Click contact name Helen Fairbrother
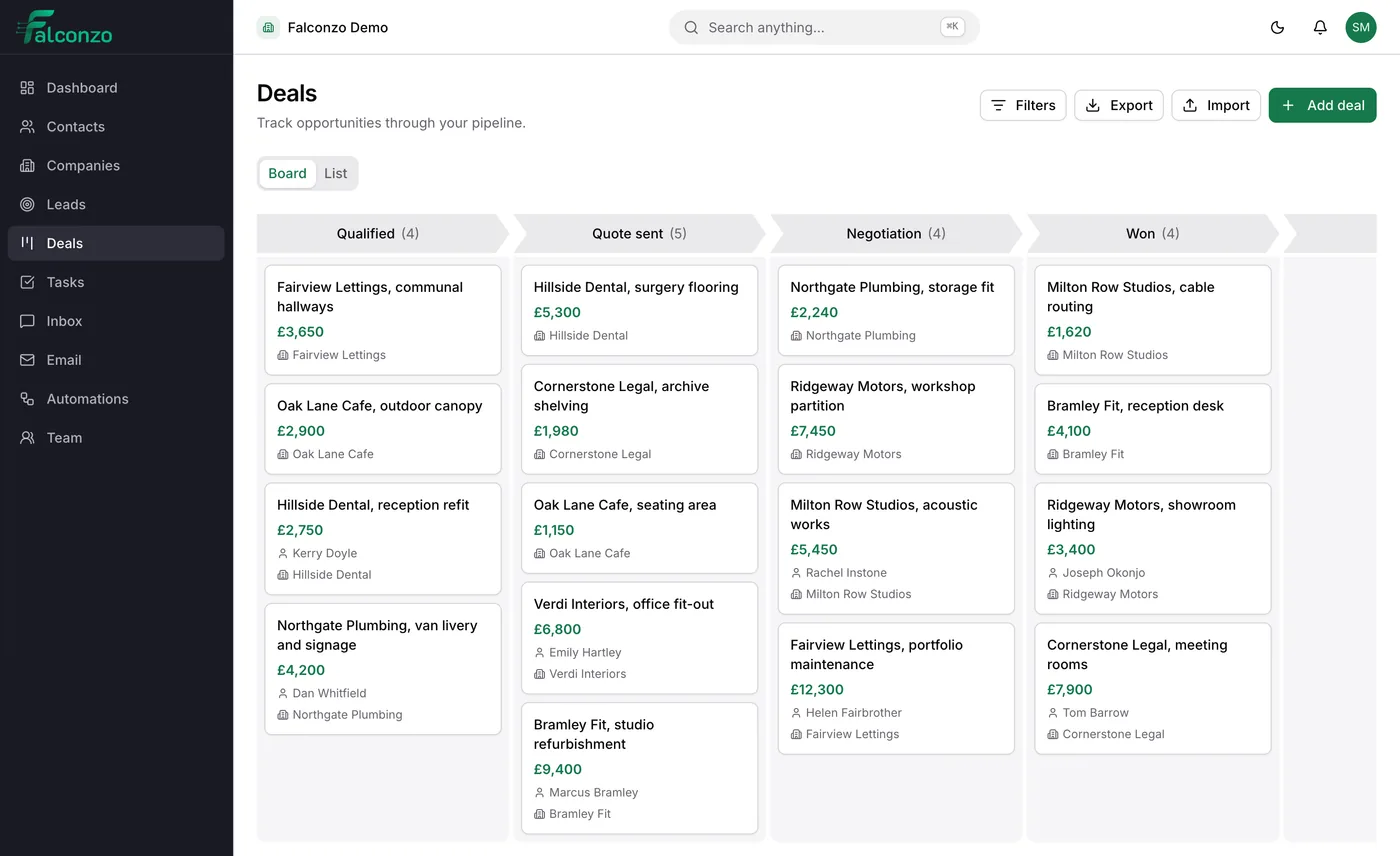The width and height of the screenshot is (1400, 856). pyautogui.click(x=854, y=713)
